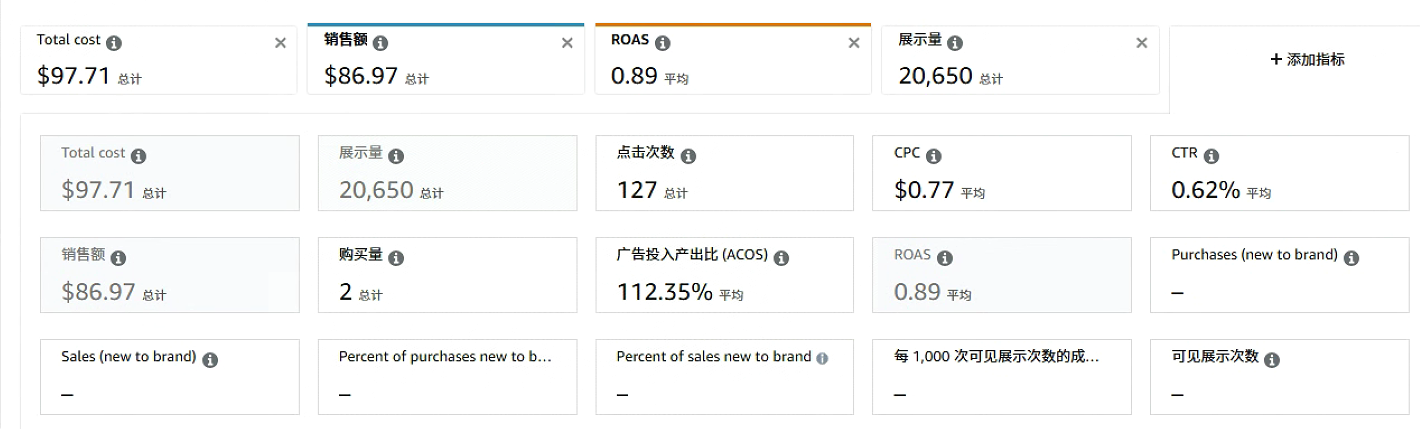The height and width of the screenshot is (429, 1420).
Task: Close the 展示量 card in the top row
Action: (1141, 43)
